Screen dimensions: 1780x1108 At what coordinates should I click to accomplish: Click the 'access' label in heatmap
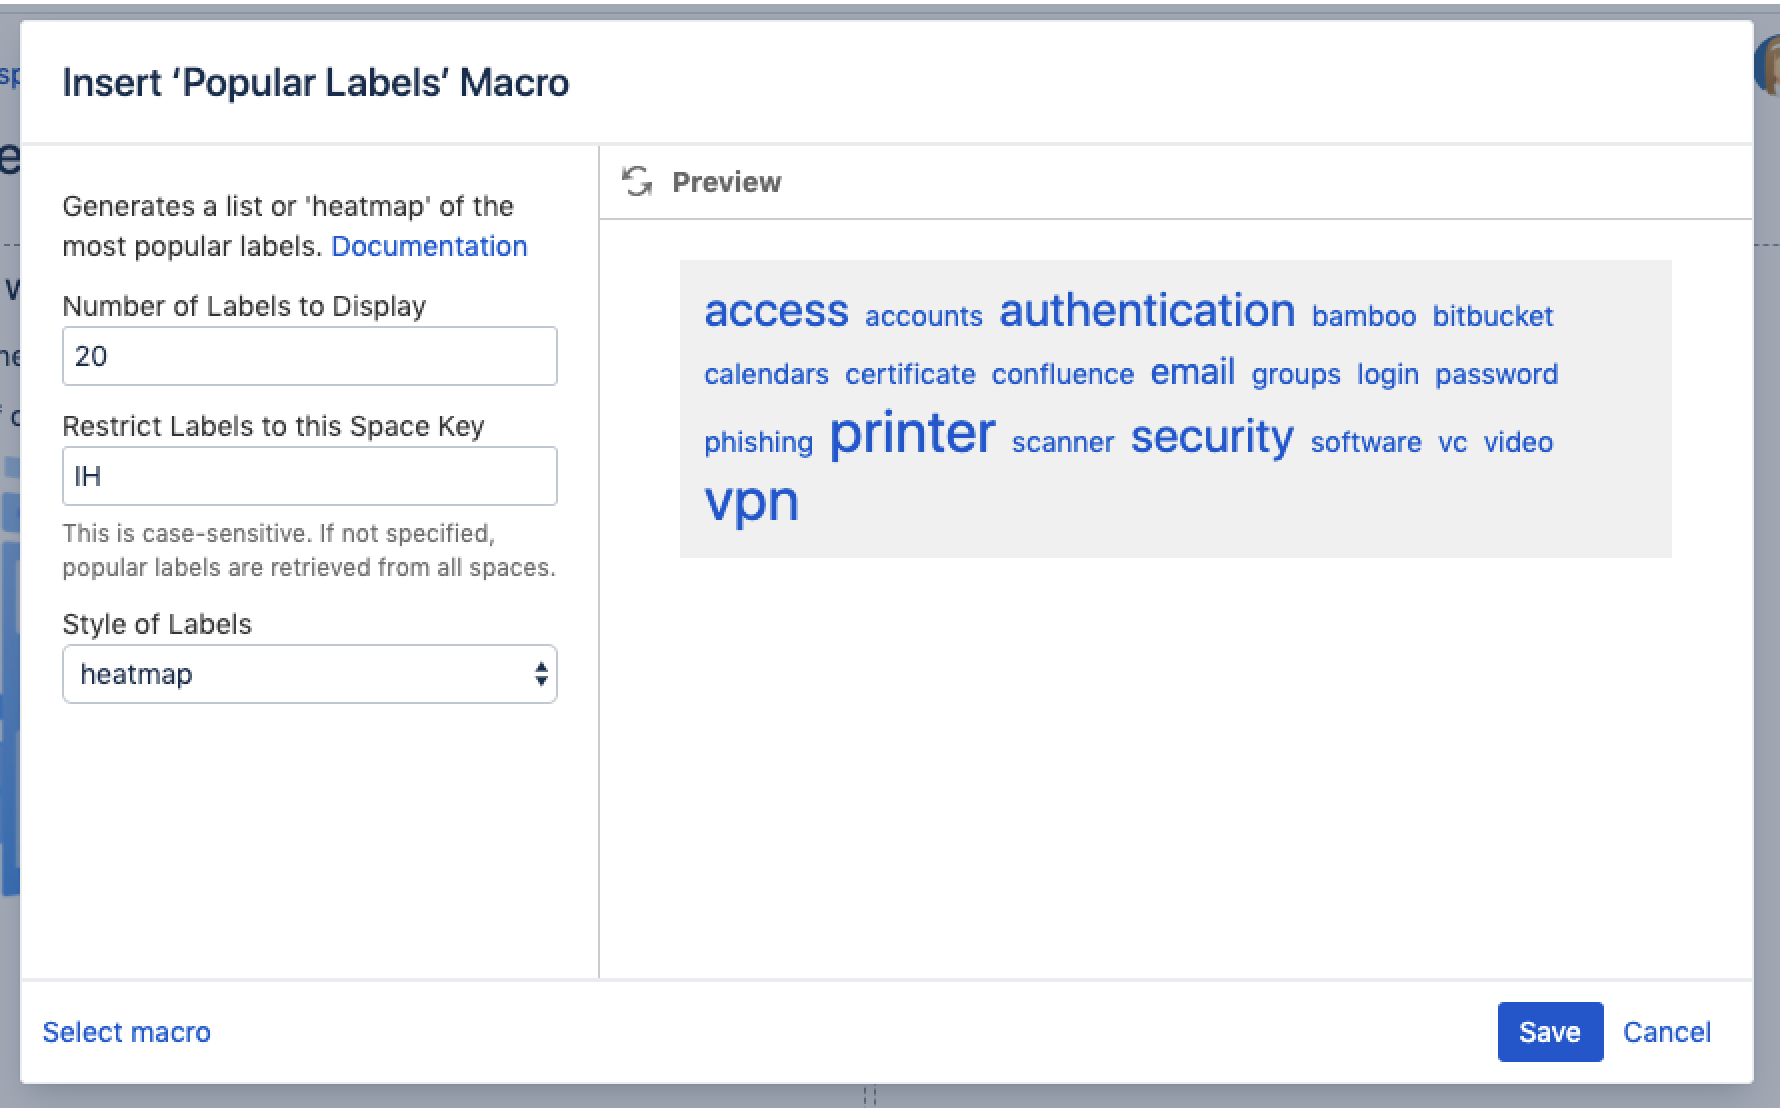(776, 311)
